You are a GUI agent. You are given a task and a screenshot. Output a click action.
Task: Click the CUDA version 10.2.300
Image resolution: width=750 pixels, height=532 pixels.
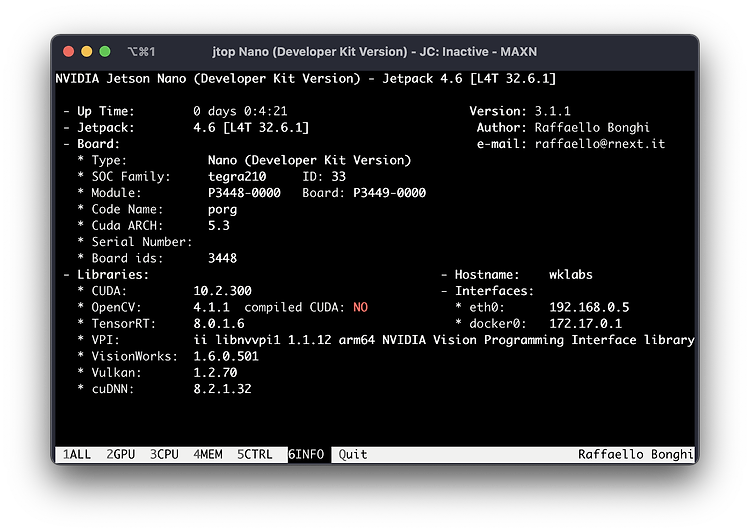click(222, 290)
